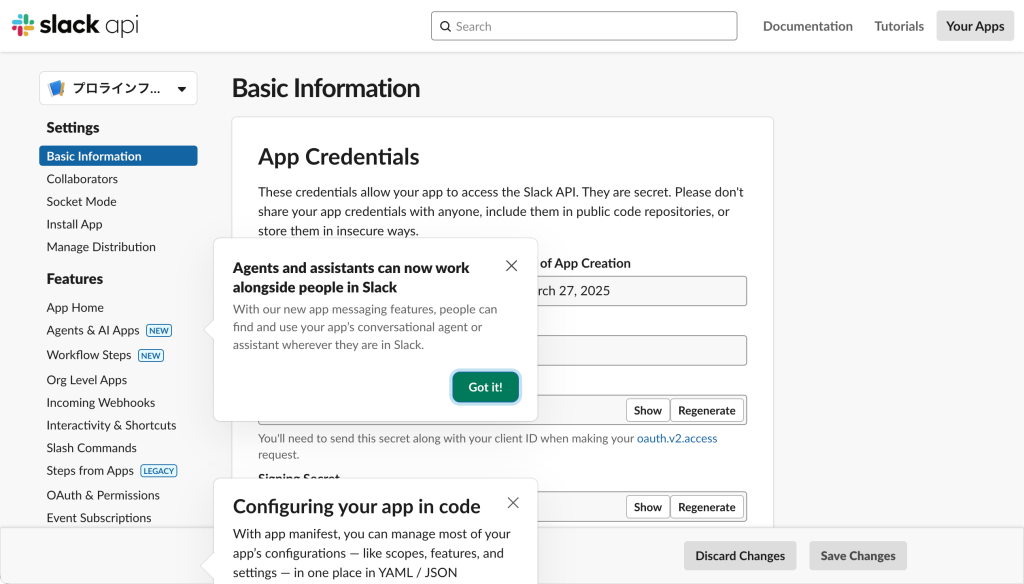
Task: Dismiss the Configuring your app in code tip
Action: [513, 503]
